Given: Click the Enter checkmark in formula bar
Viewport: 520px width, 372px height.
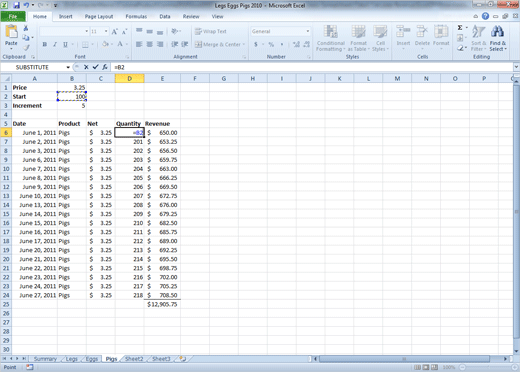Looking at the screenshot, I should tap(95, 67).
